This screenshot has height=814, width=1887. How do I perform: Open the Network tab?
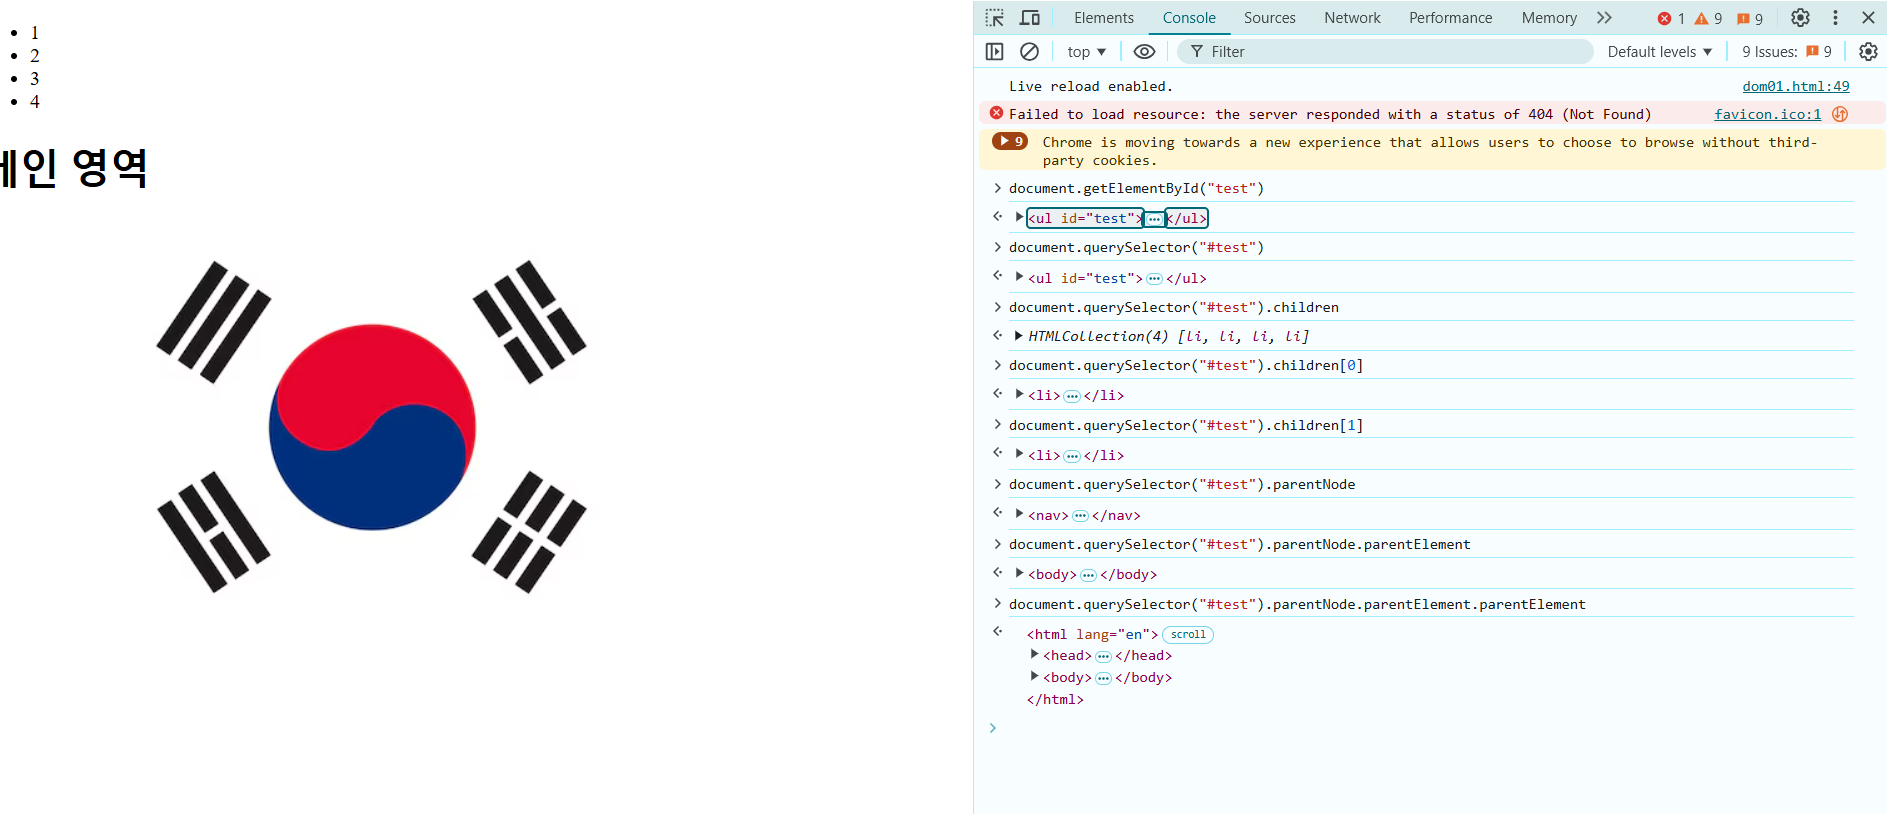pyautogui.click(x=1352, y=18)
